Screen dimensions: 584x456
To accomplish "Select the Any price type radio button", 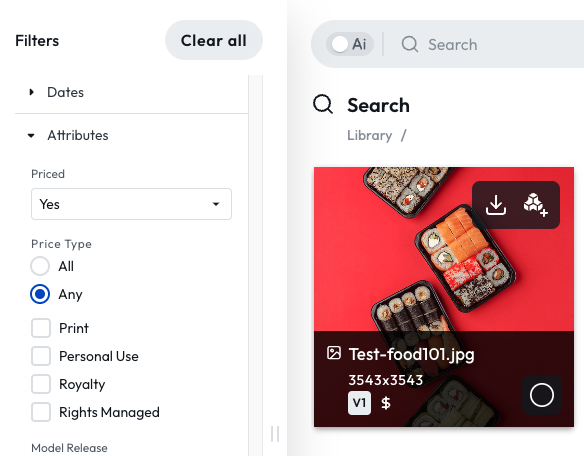I will (x=40, y=294).
